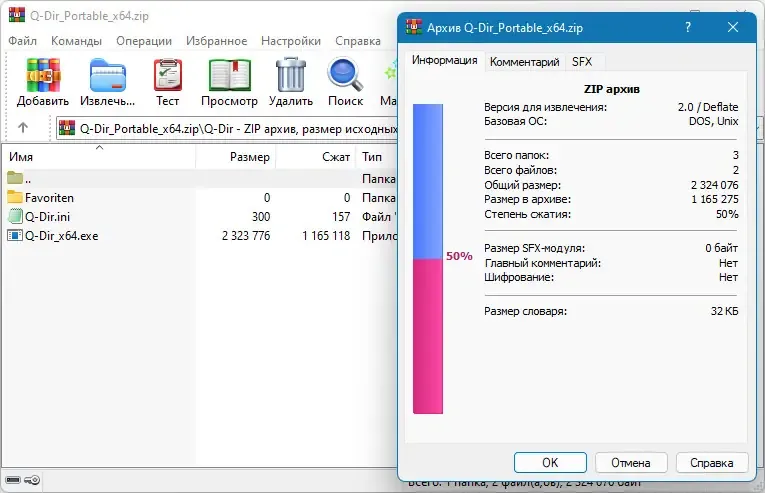Viewport: 765px width, 493px height.
Task: Click the Поиск magnifier icon
Action: tap(345, 75)
